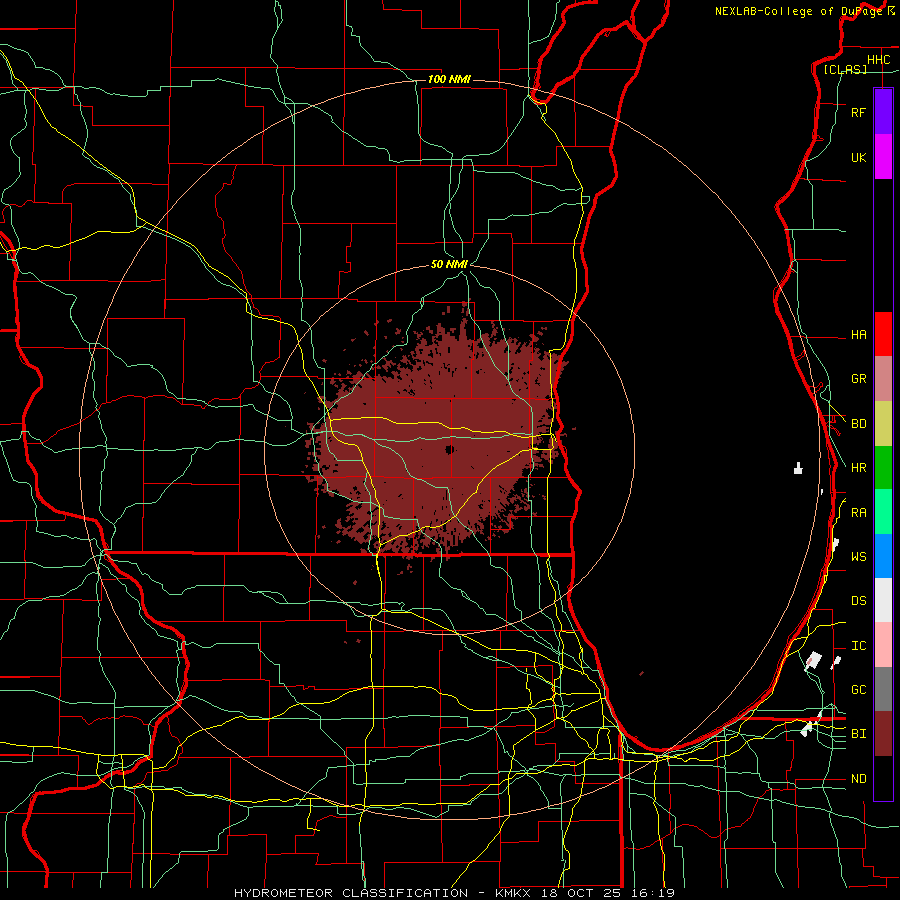The width and height of the screenshot is (900, 900).
Task: Click the BI legend label
Action: click(x=859, y=734)
